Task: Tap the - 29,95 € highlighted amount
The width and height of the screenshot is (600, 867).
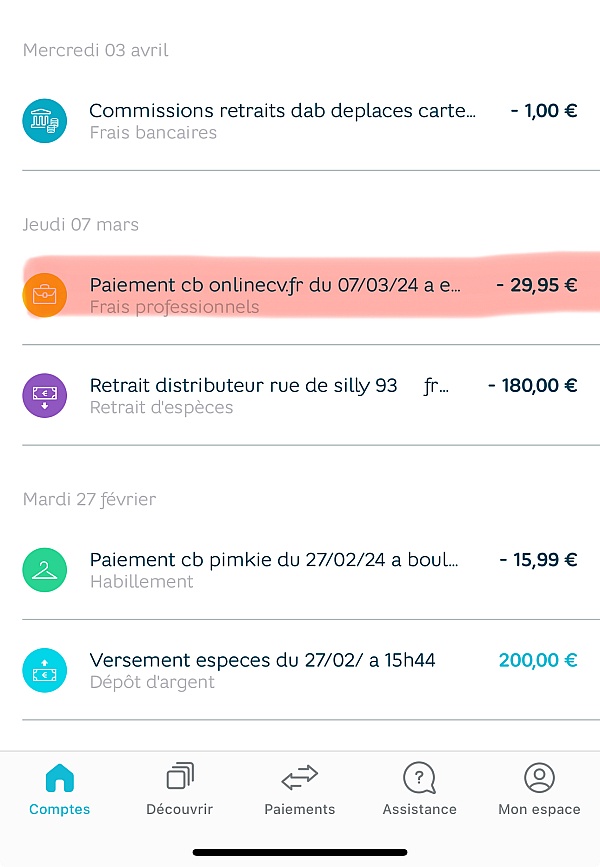Action: pos(536,285)
